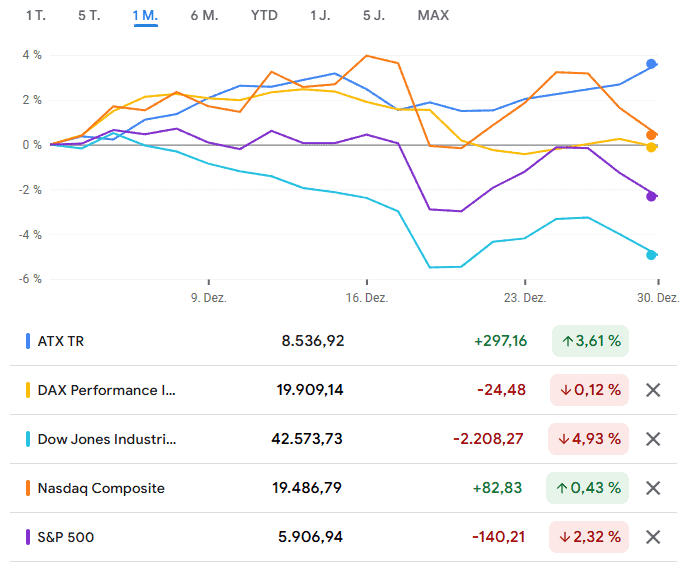Click the green 3,61 % change badge

pyautogui.click(x=590, y=341)
